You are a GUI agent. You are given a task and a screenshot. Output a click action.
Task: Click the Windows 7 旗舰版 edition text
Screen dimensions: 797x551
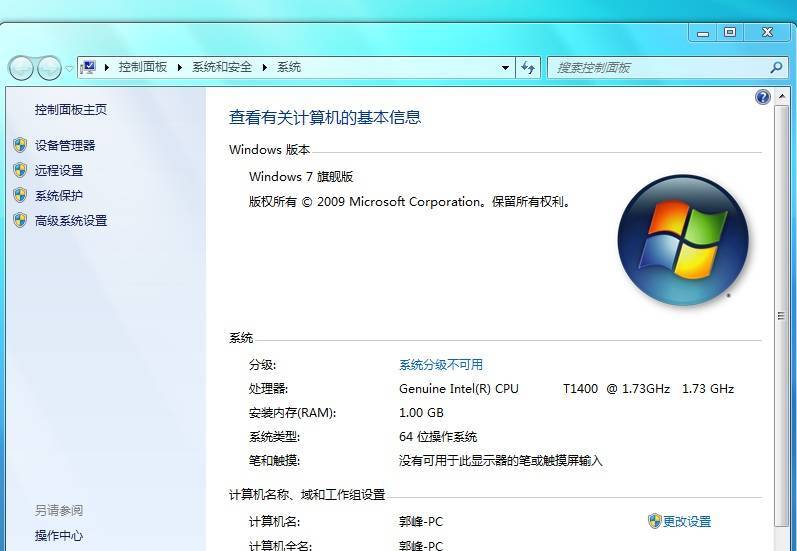pos(301,177)
